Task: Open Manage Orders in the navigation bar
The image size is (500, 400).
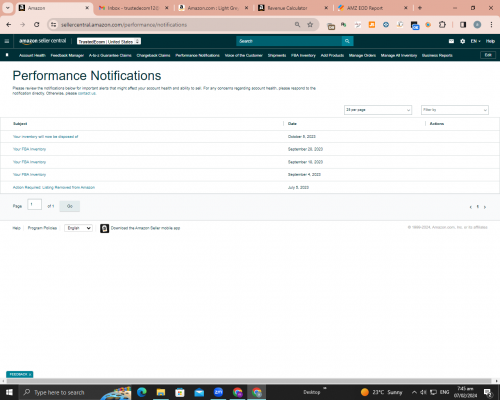Action: pyautogui.click(x=362, y=55)
